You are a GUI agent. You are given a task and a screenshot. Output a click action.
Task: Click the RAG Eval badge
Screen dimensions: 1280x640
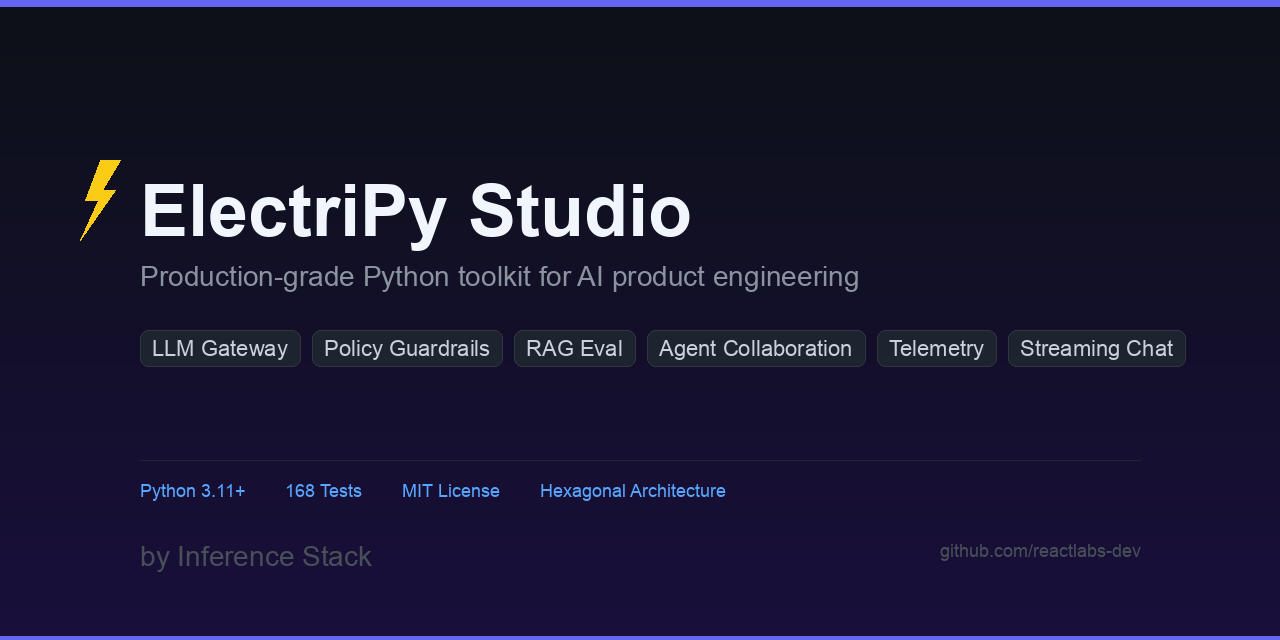point(575,348)
